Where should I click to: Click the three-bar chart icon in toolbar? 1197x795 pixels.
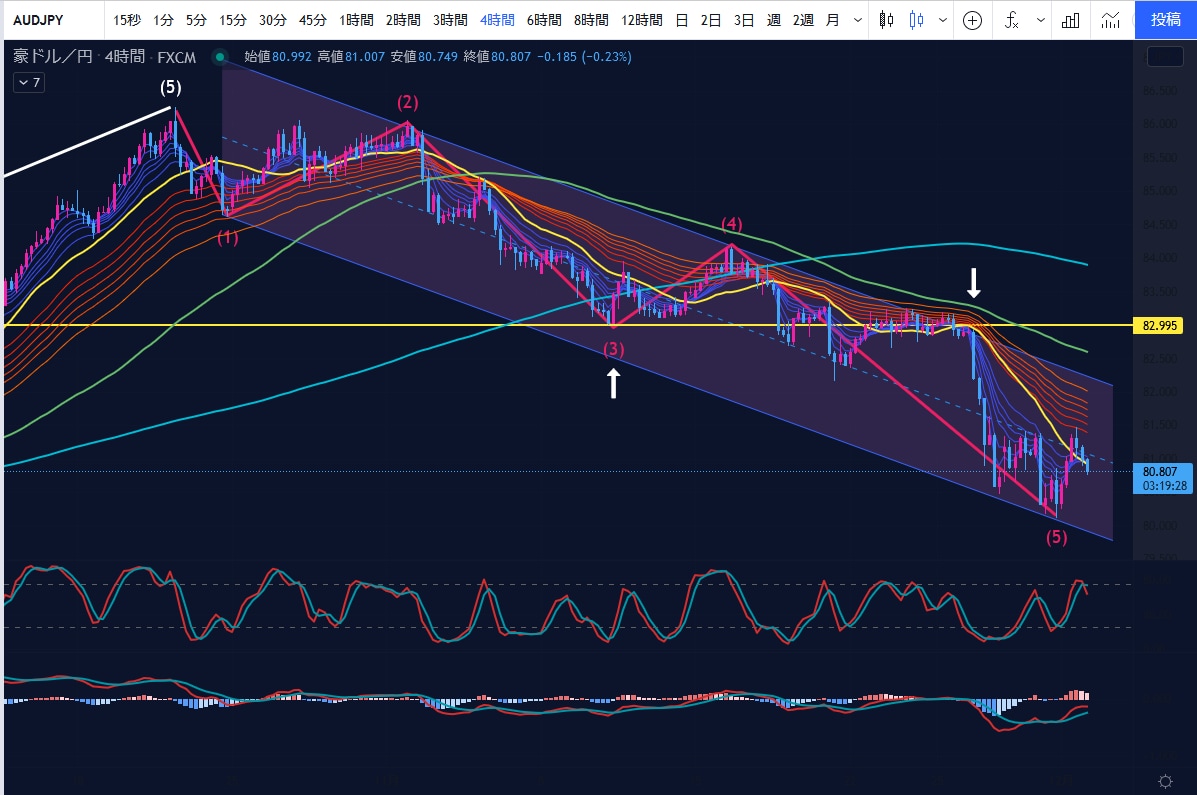(1070, 20)
